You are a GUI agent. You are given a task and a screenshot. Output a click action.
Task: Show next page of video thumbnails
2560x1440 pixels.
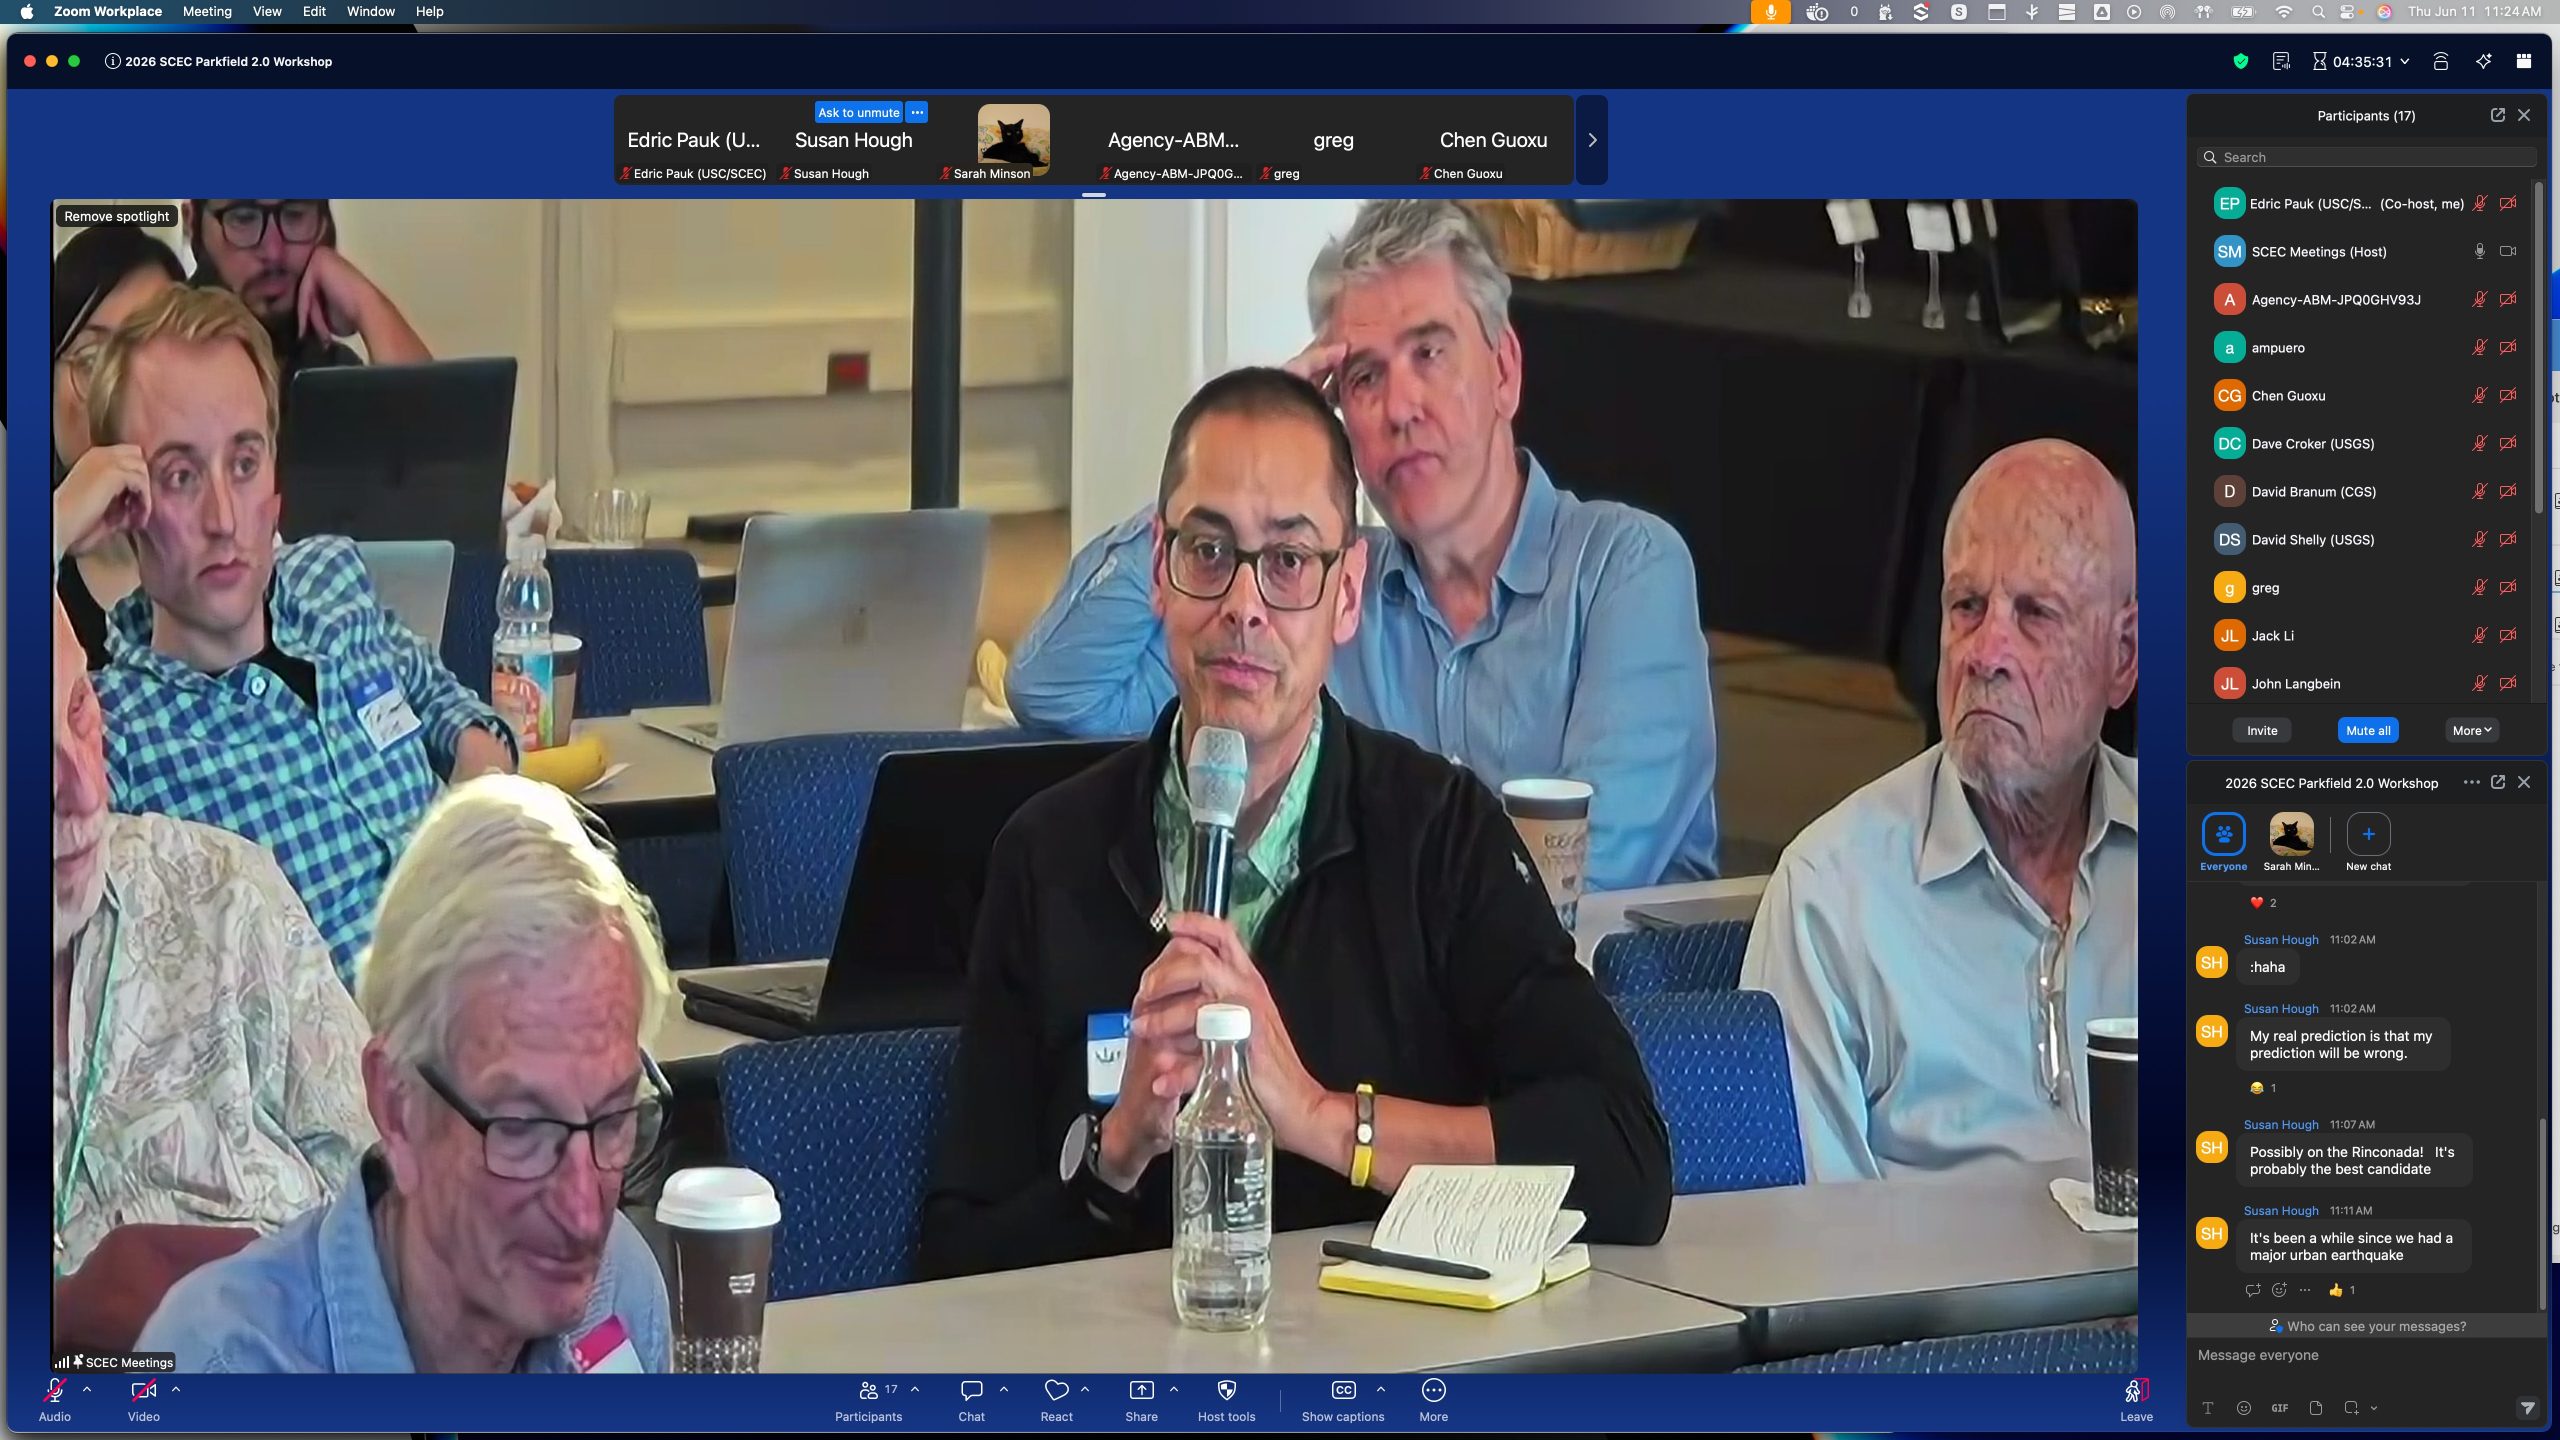[1592, 140]
